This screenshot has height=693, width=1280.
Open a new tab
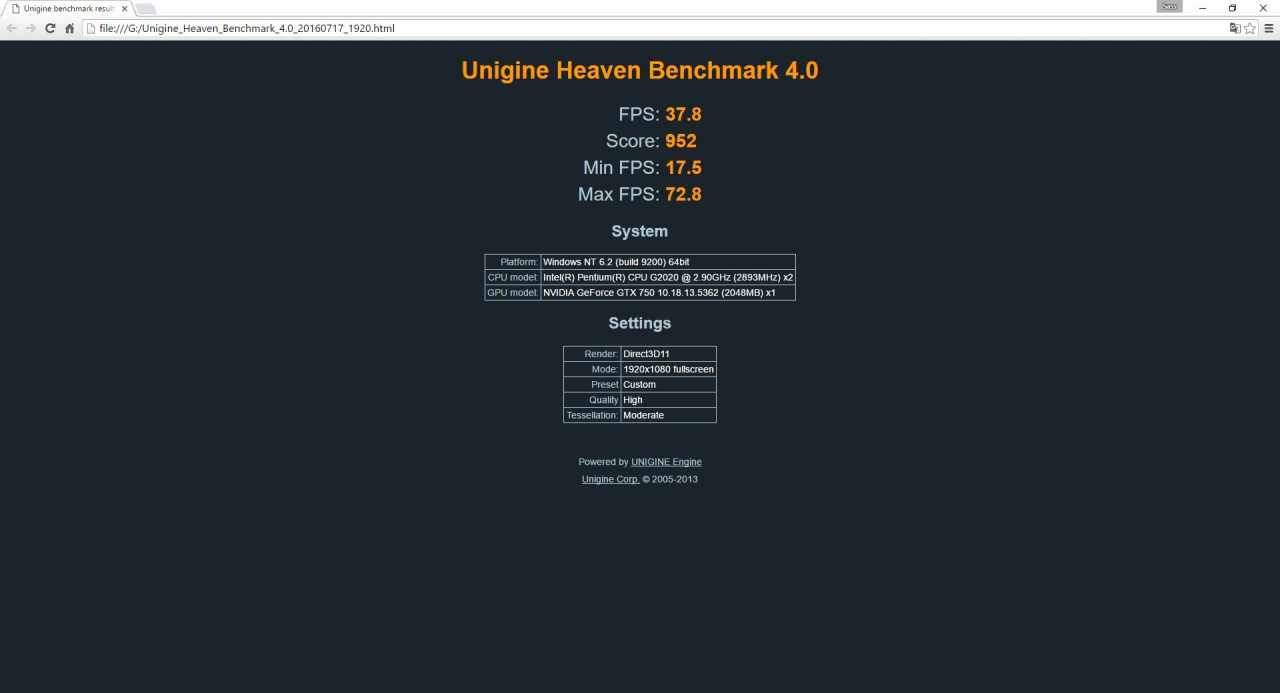tap(146, 8)
